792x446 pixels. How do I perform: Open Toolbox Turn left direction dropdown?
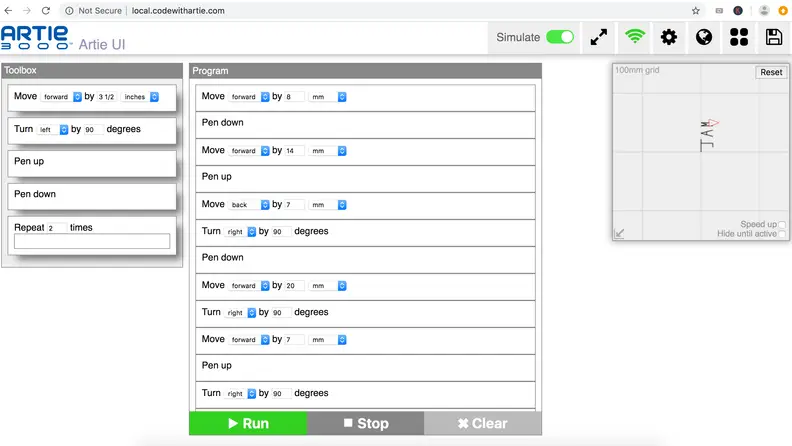coord(53,130)
